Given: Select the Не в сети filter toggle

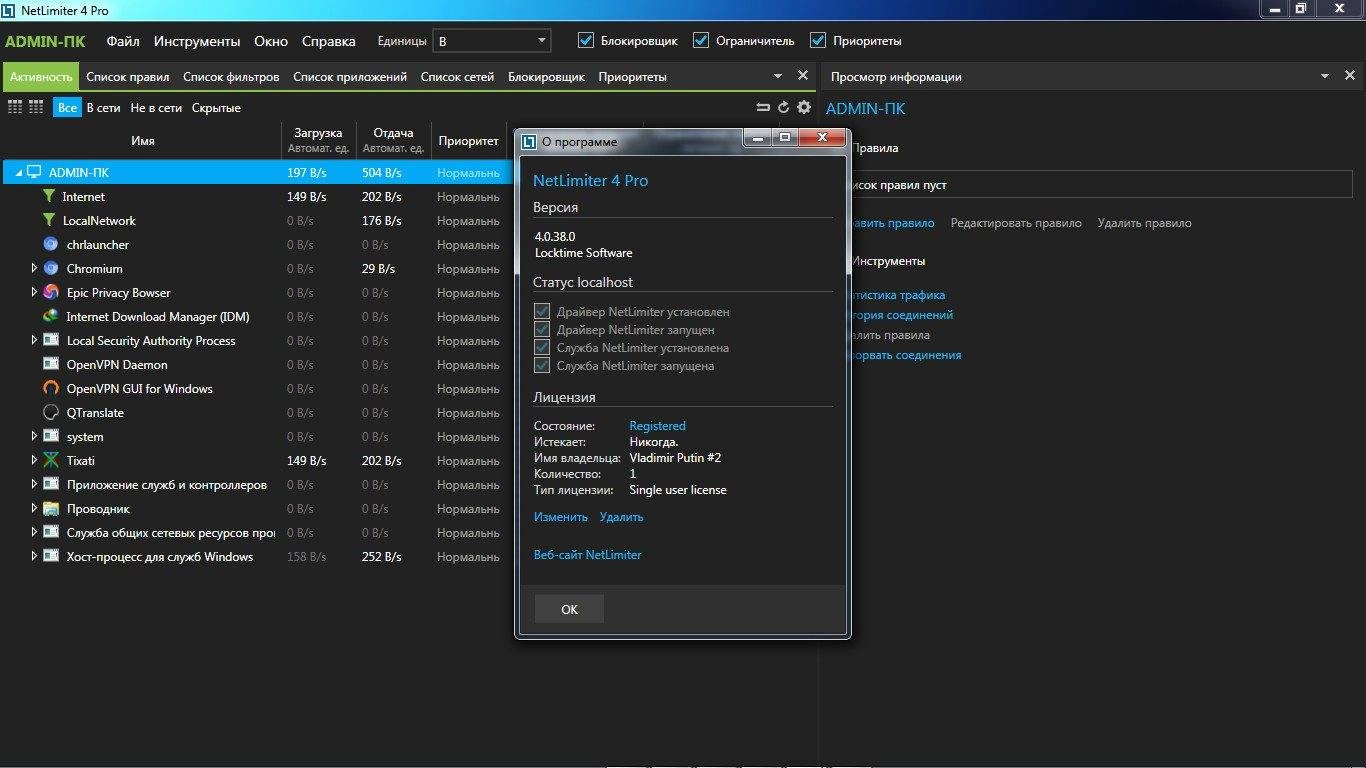Looking at the screenshot, I should [156, 107].
